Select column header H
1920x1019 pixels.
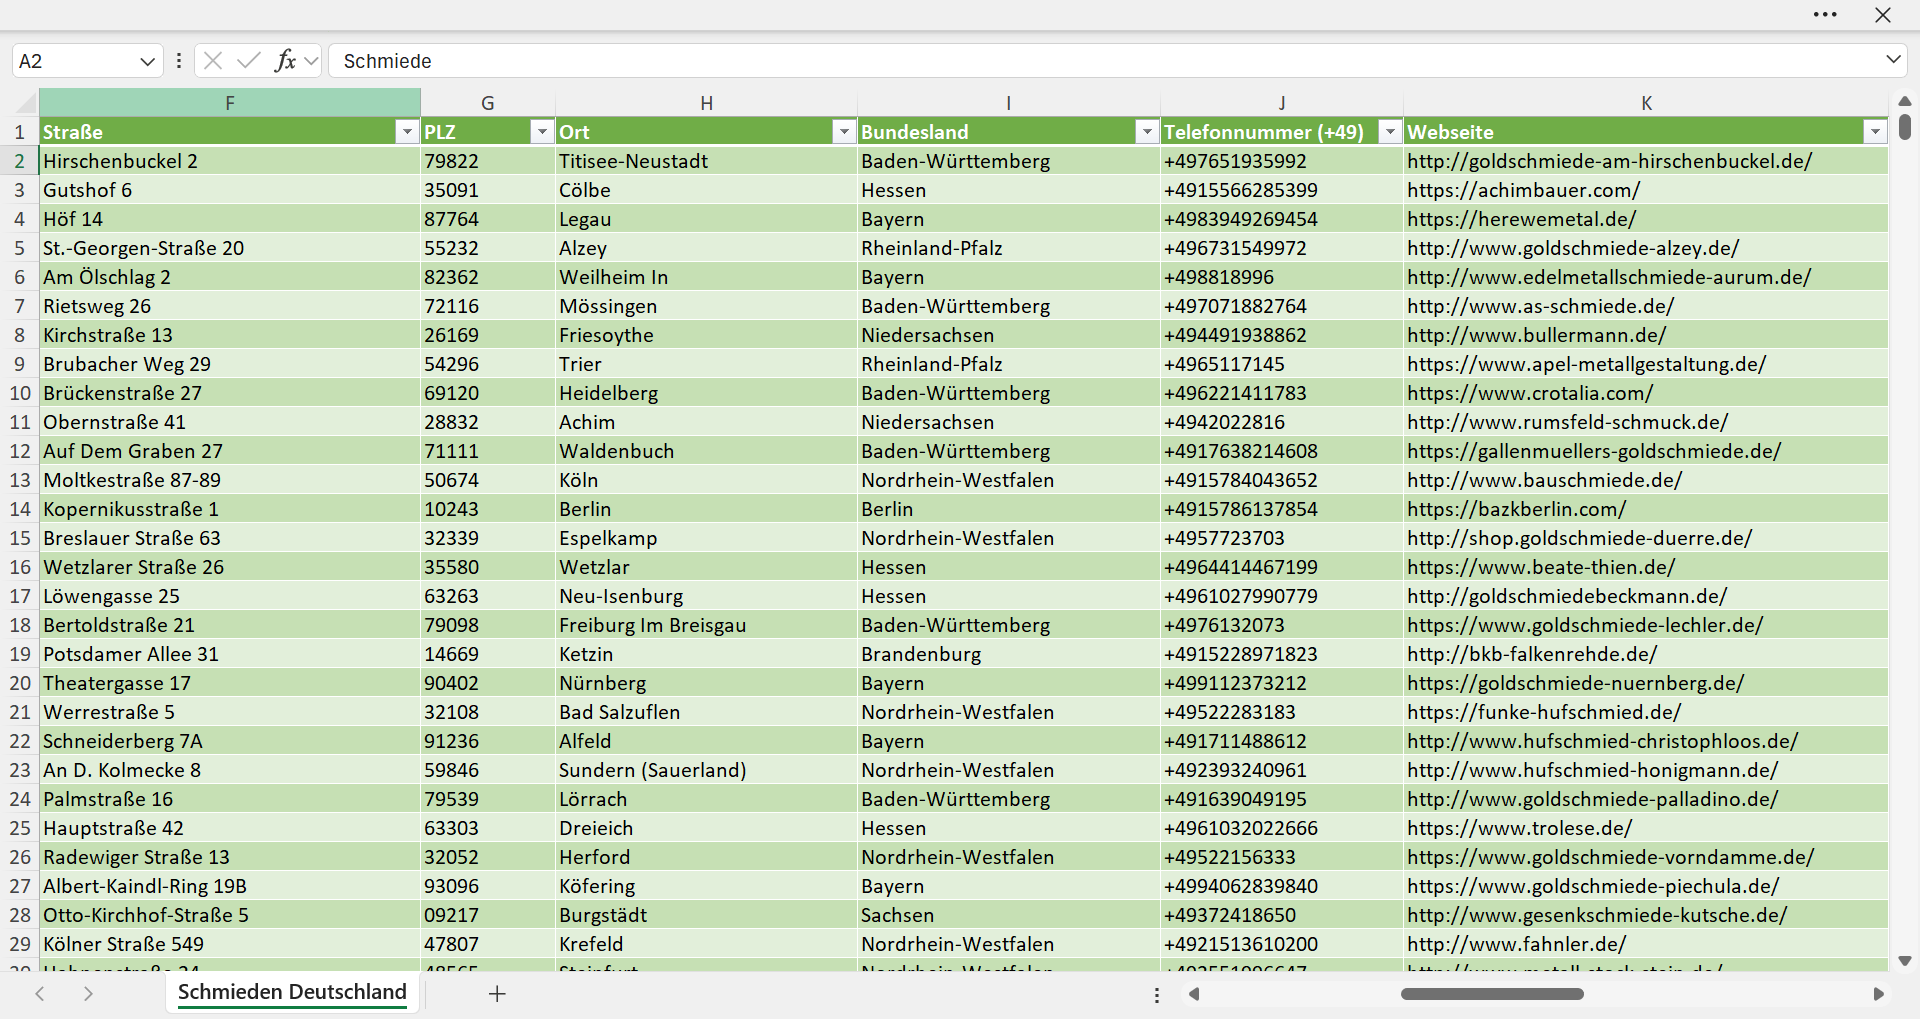pyautogui.click(x=706, y=103)
